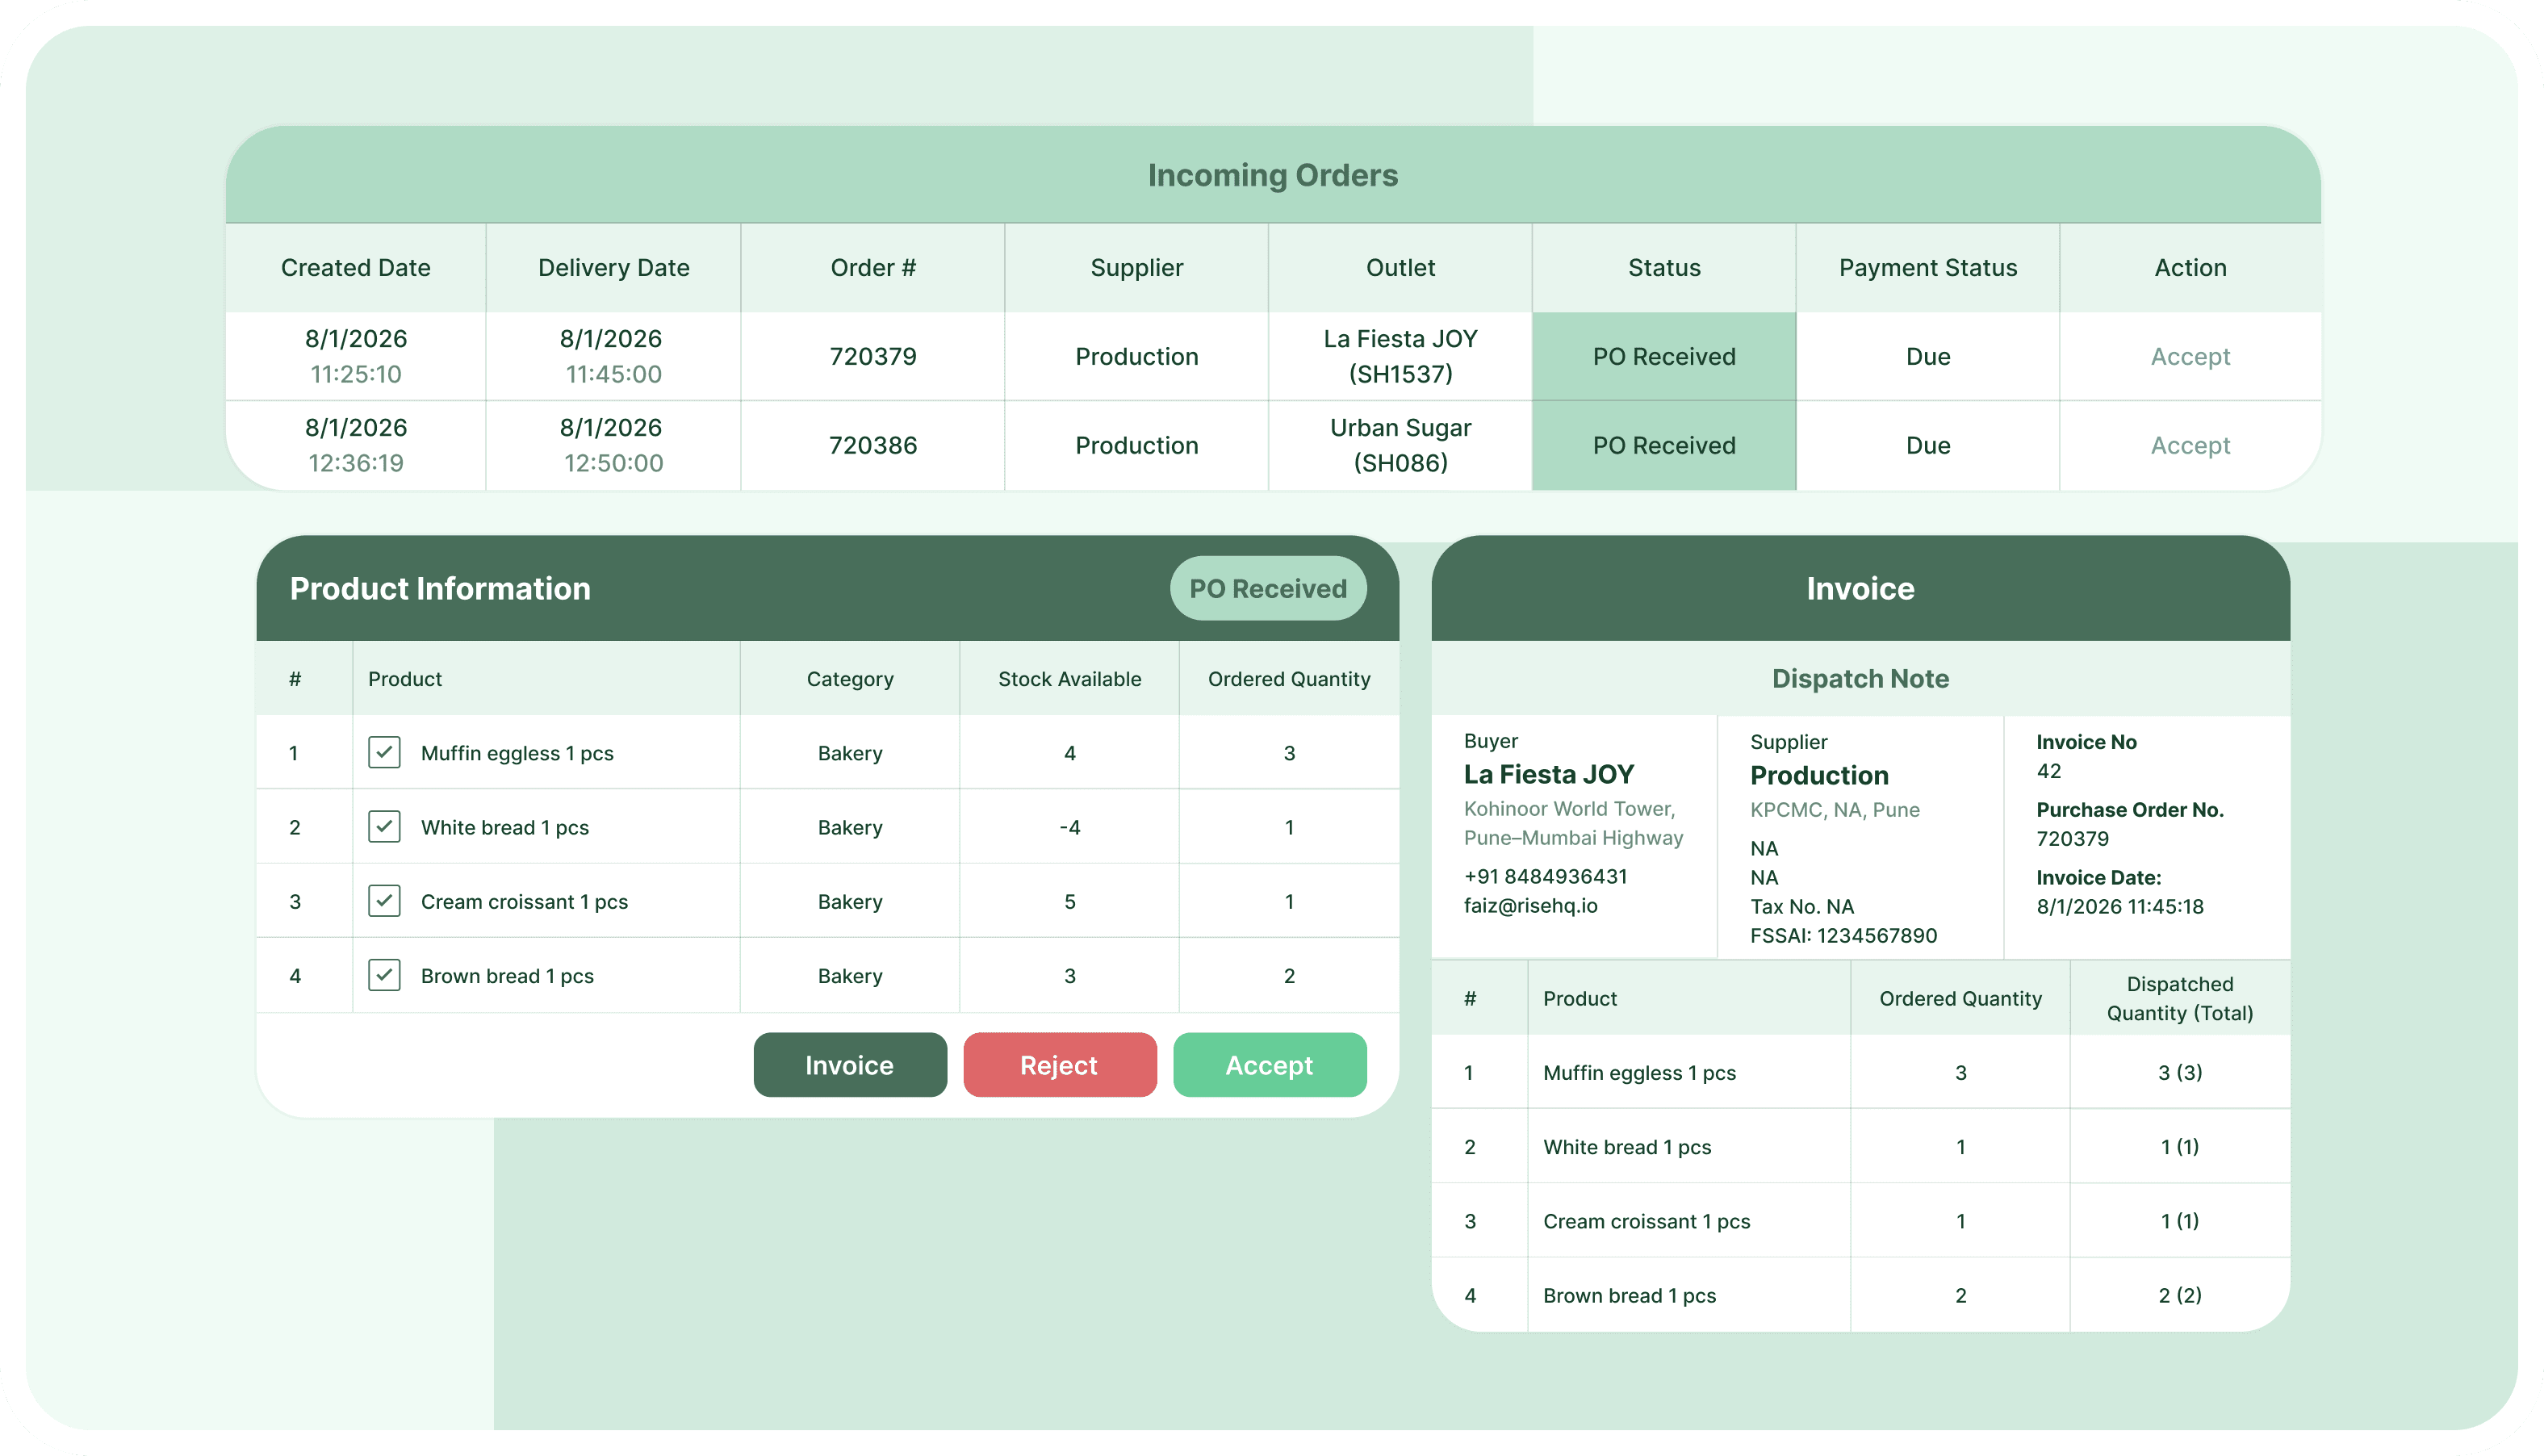The image size is (2544, 1456).
Task: Click the PO Received status for order 720379
Action: tap(1663, 356)
